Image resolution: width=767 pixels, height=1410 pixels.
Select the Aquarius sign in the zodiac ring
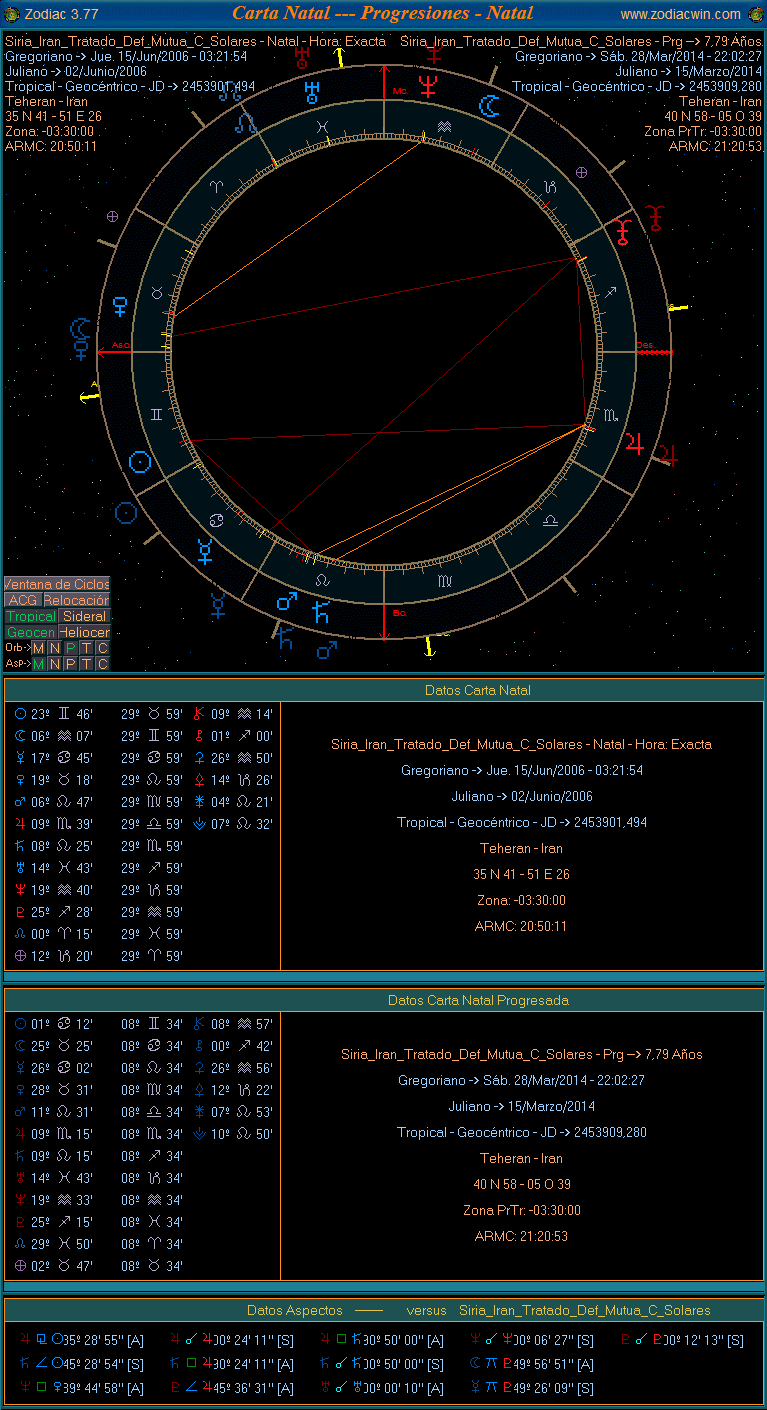point(444,127)
